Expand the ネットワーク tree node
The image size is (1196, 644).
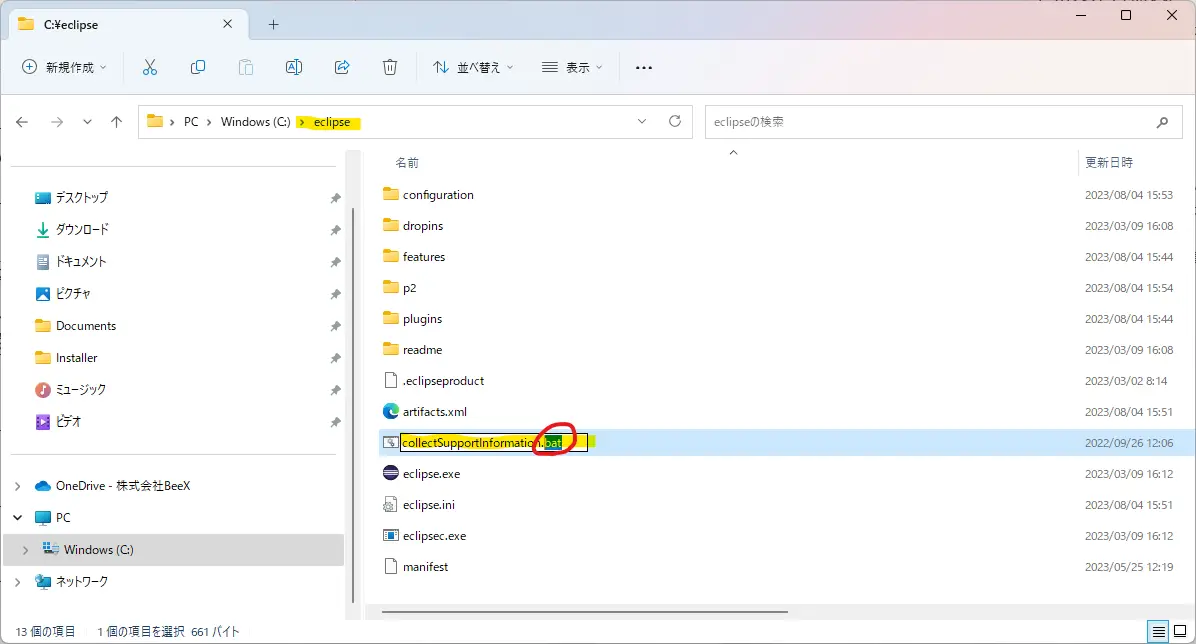[18, 581]
